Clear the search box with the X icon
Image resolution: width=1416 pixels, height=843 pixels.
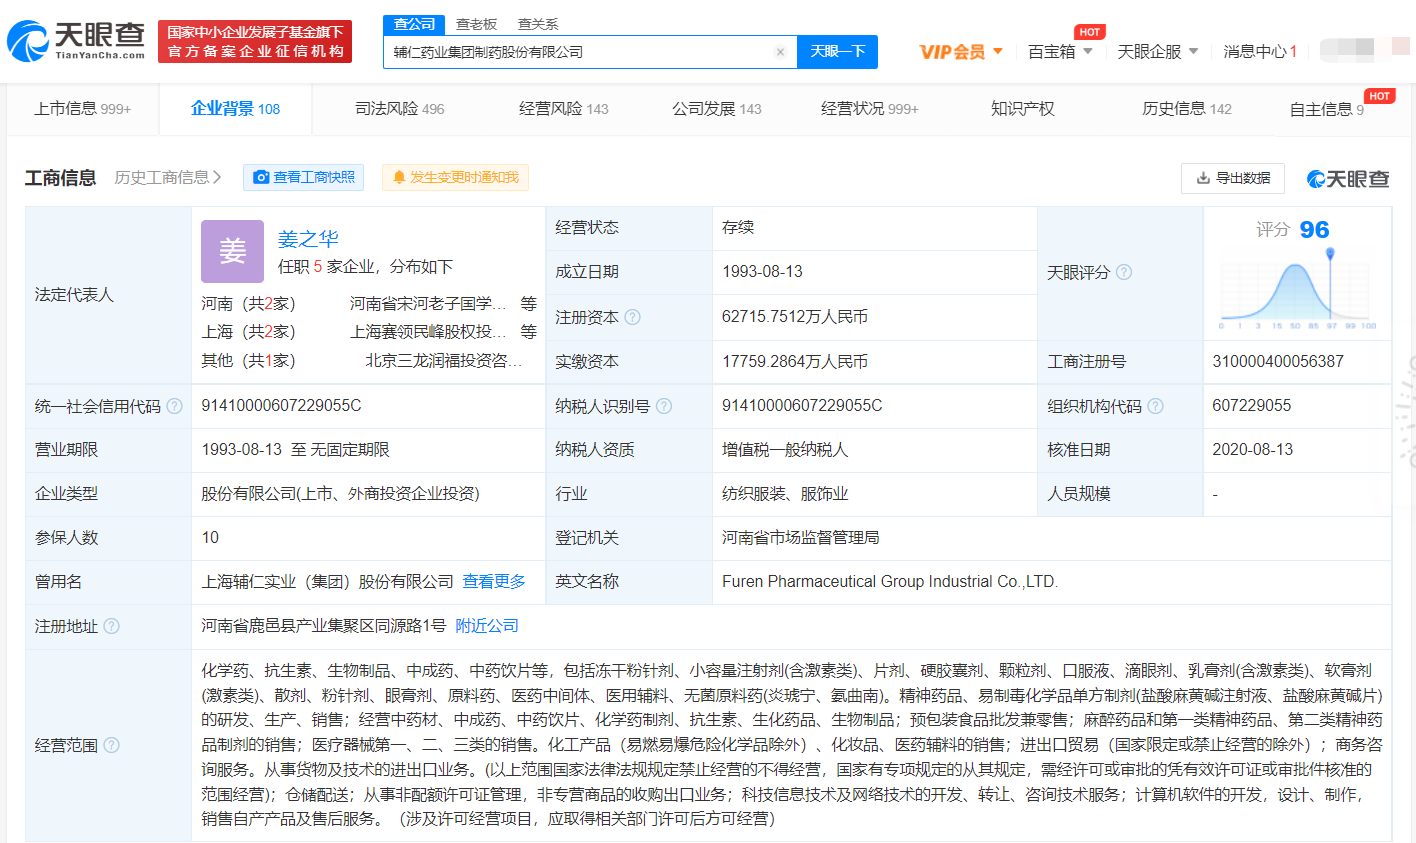coord(780,52)
